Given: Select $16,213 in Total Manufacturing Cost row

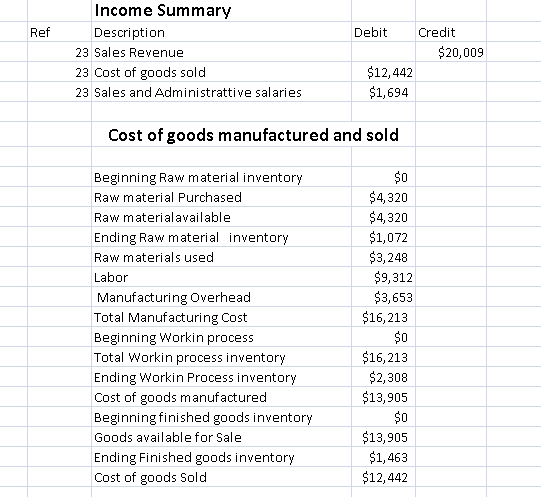Looking at the screenshot, I should coord(383,317).
